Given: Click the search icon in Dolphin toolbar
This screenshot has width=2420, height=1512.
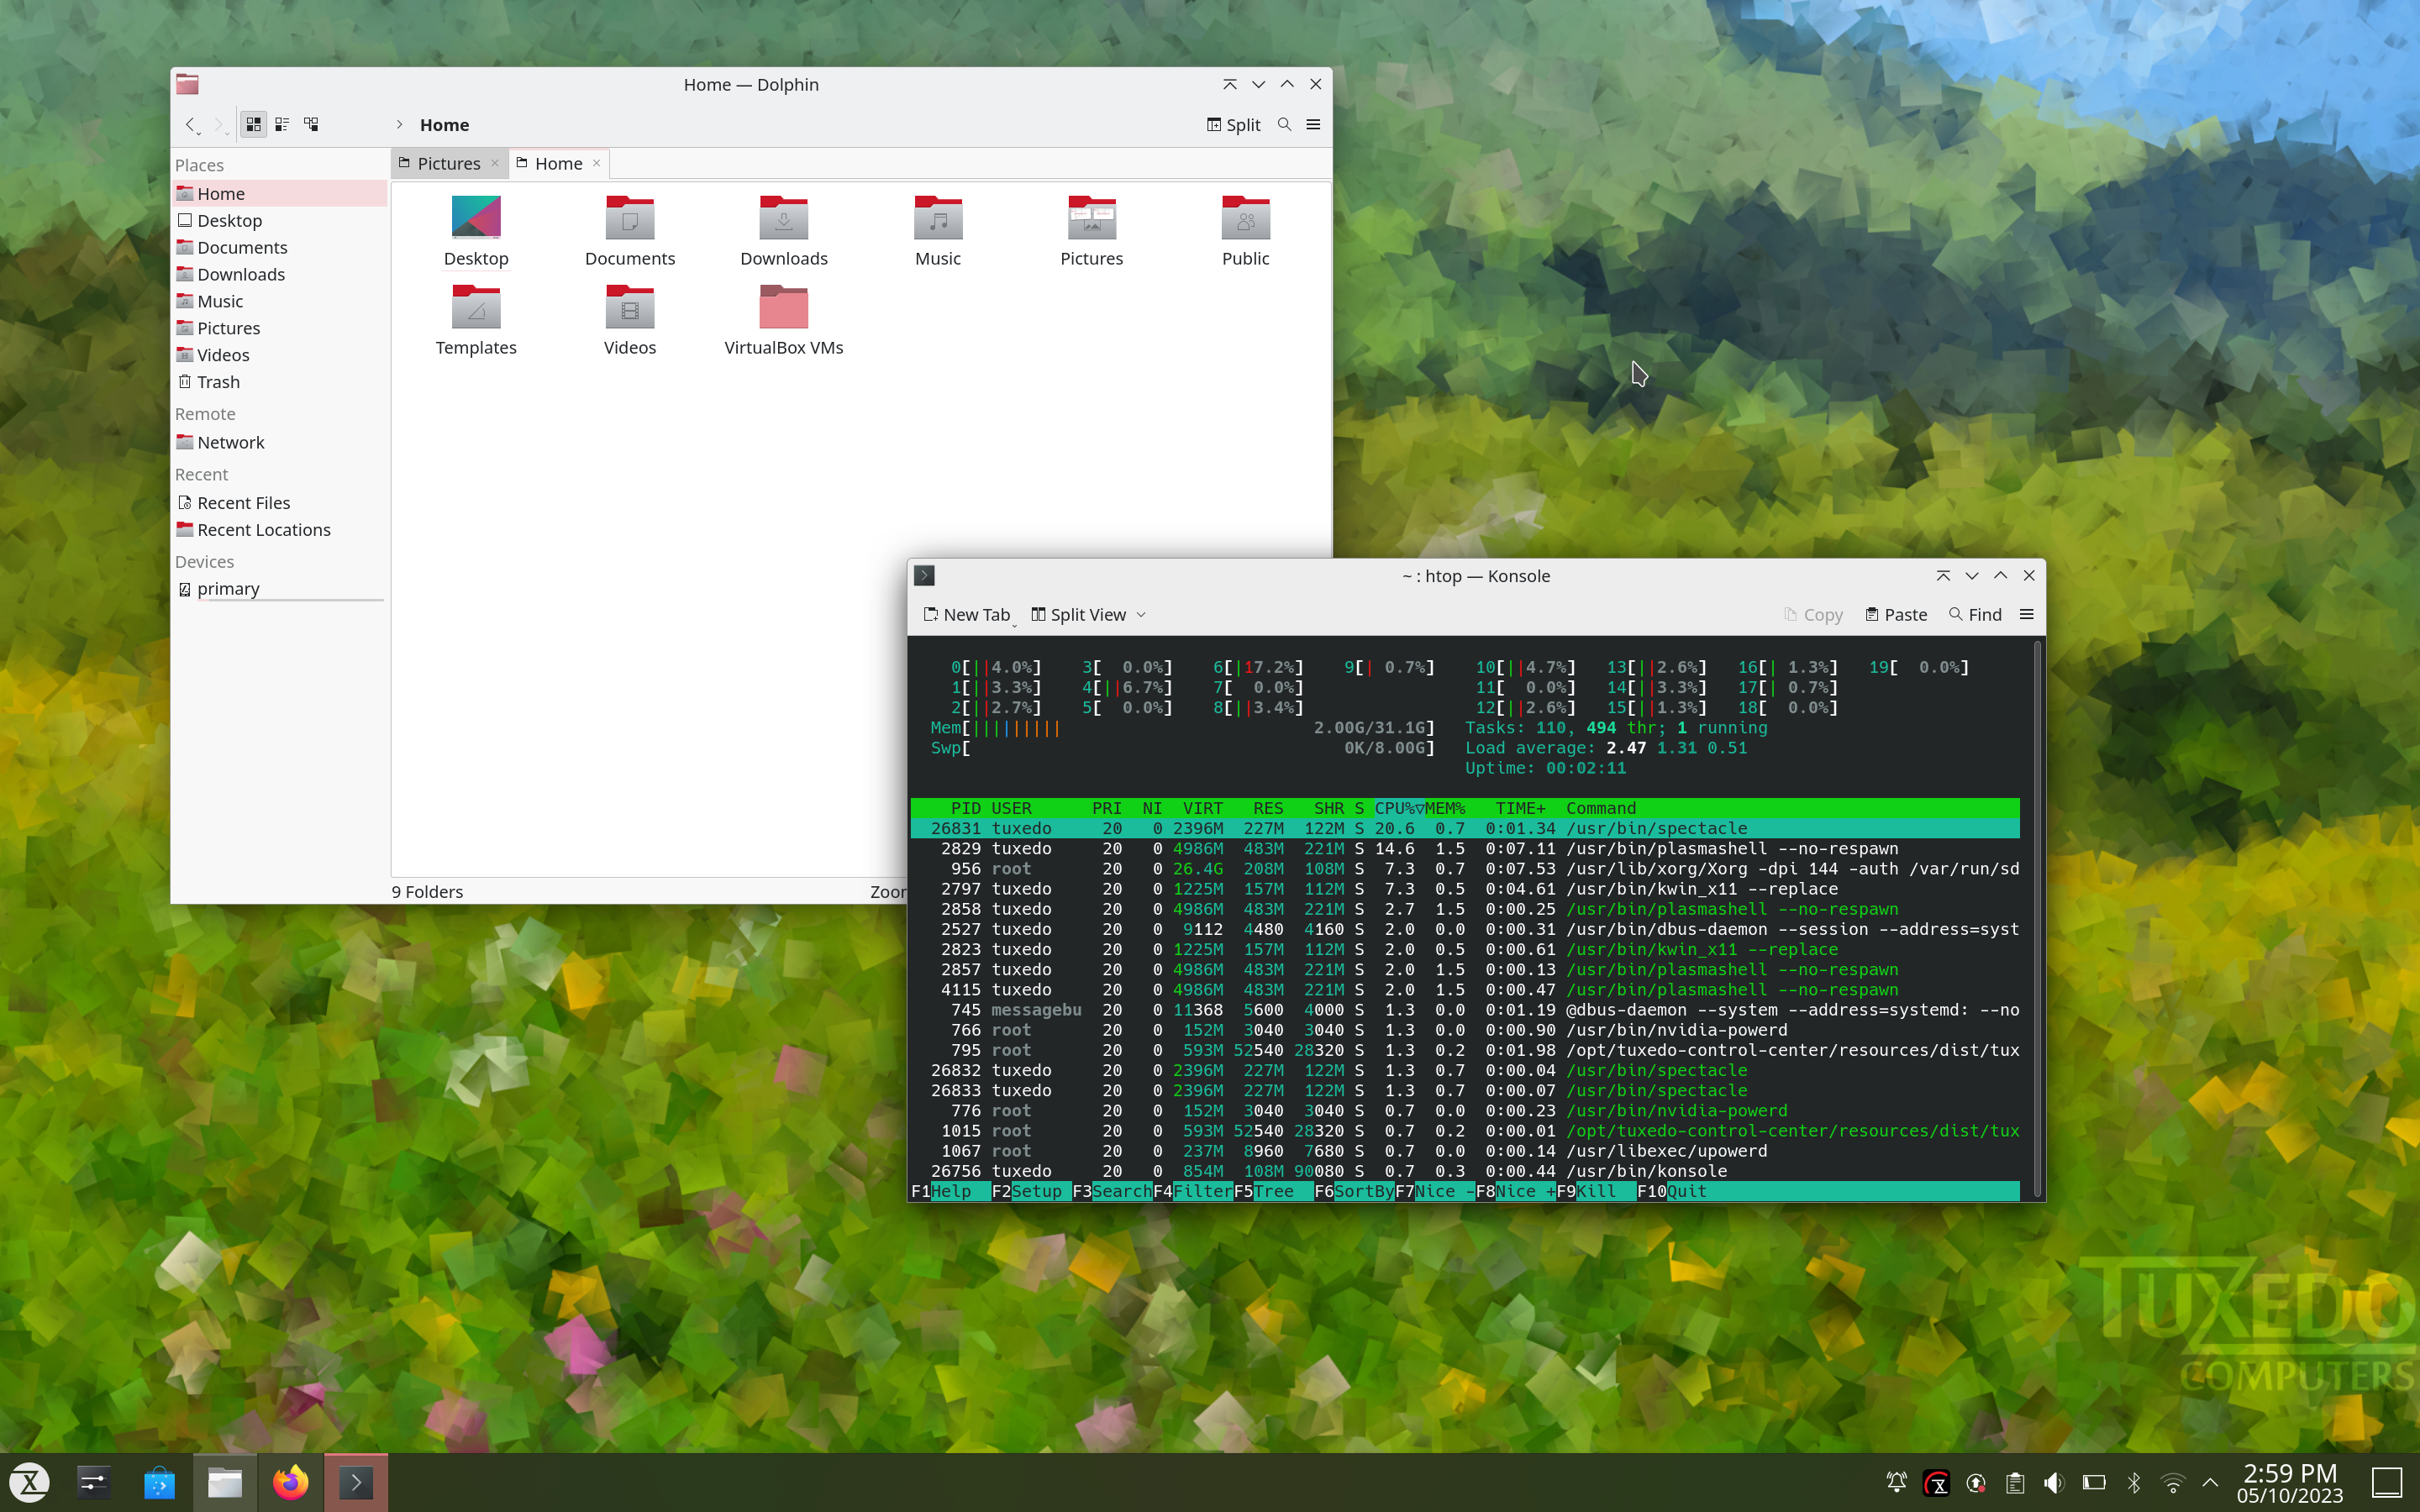Looking at the screenshot, I should tap(1284, 123).
